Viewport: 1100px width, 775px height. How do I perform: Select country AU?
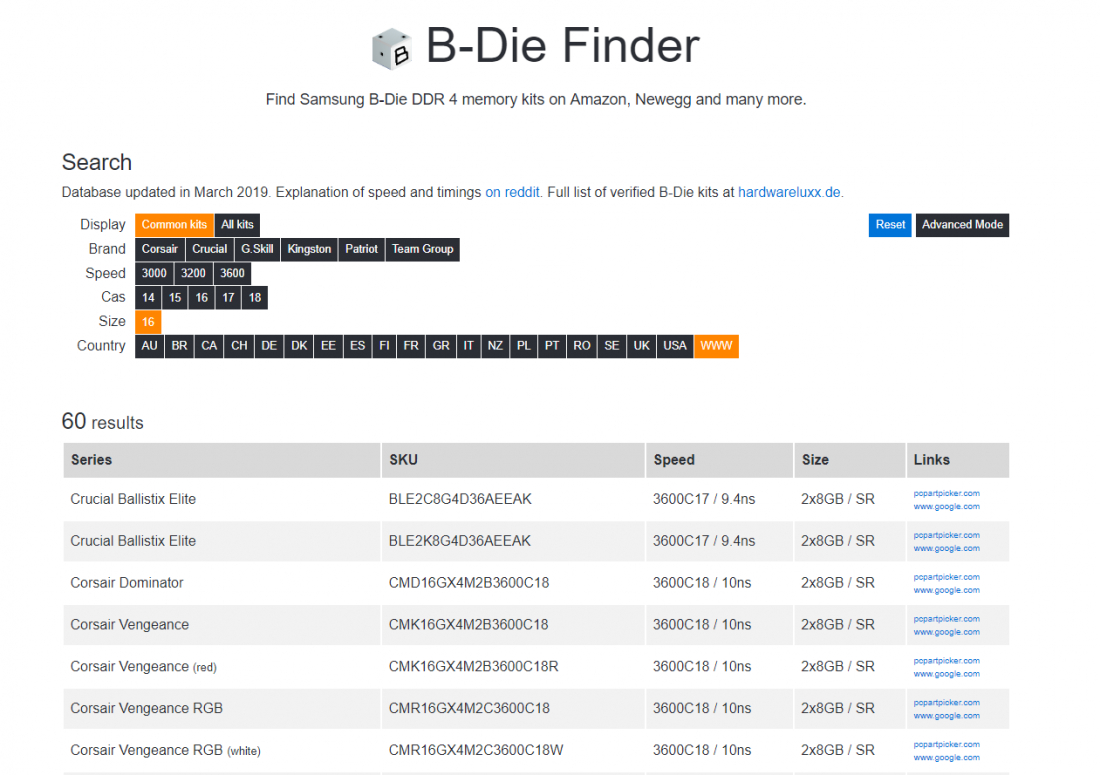pos(149,346)
